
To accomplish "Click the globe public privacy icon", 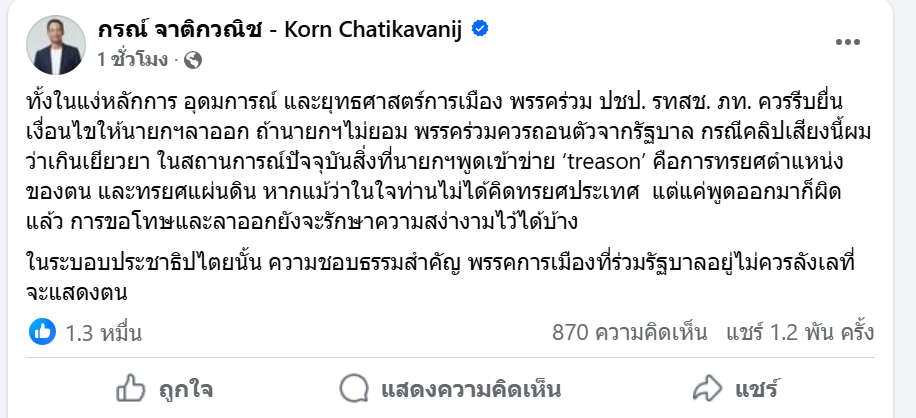I will pos(193,60).
